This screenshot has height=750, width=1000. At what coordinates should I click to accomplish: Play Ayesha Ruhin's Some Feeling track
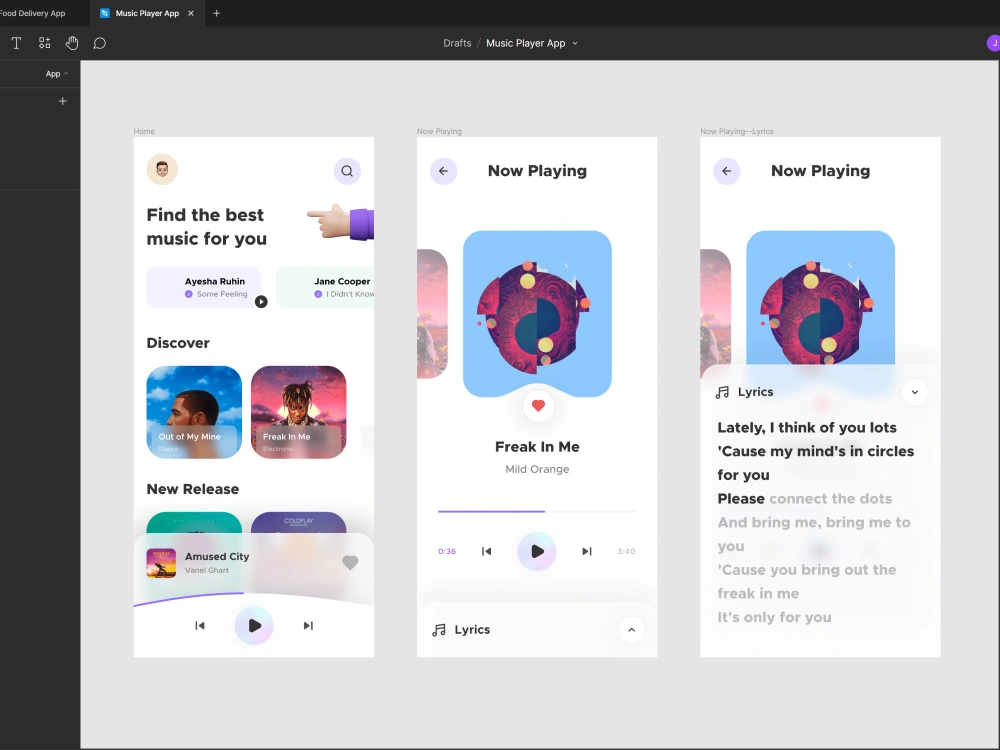(x=261, y=302)
